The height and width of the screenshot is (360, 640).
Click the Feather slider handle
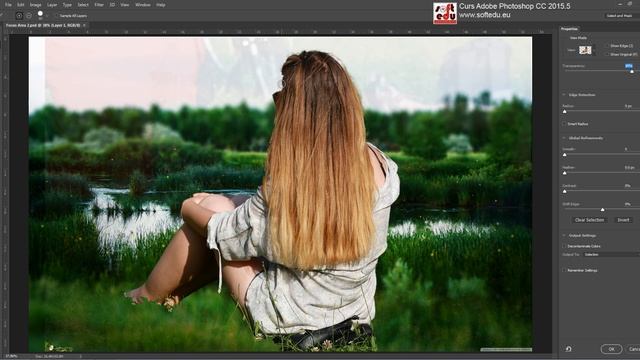[565, 173]
